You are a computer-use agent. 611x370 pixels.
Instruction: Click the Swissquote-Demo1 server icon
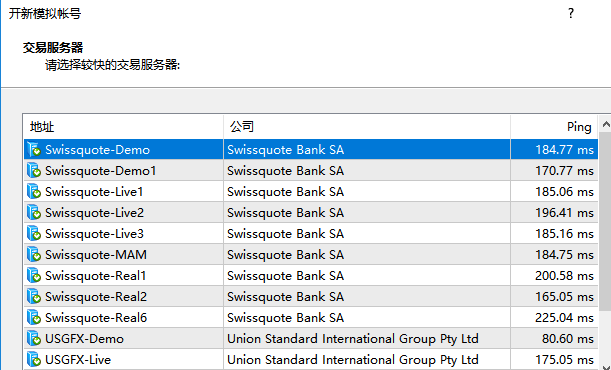(x=34, y=171)
